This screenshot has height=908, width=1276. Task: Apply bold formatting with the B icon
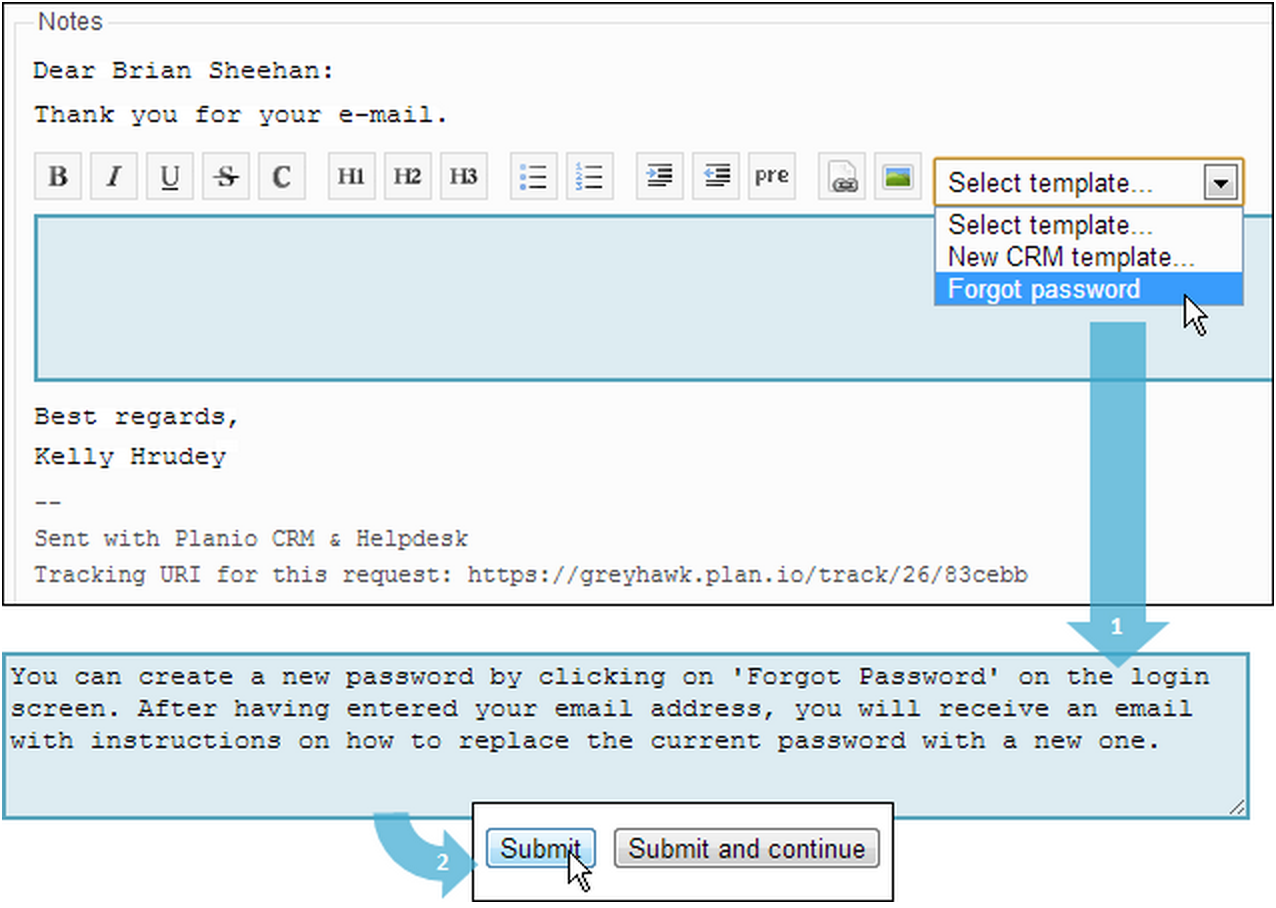(58, 177)
